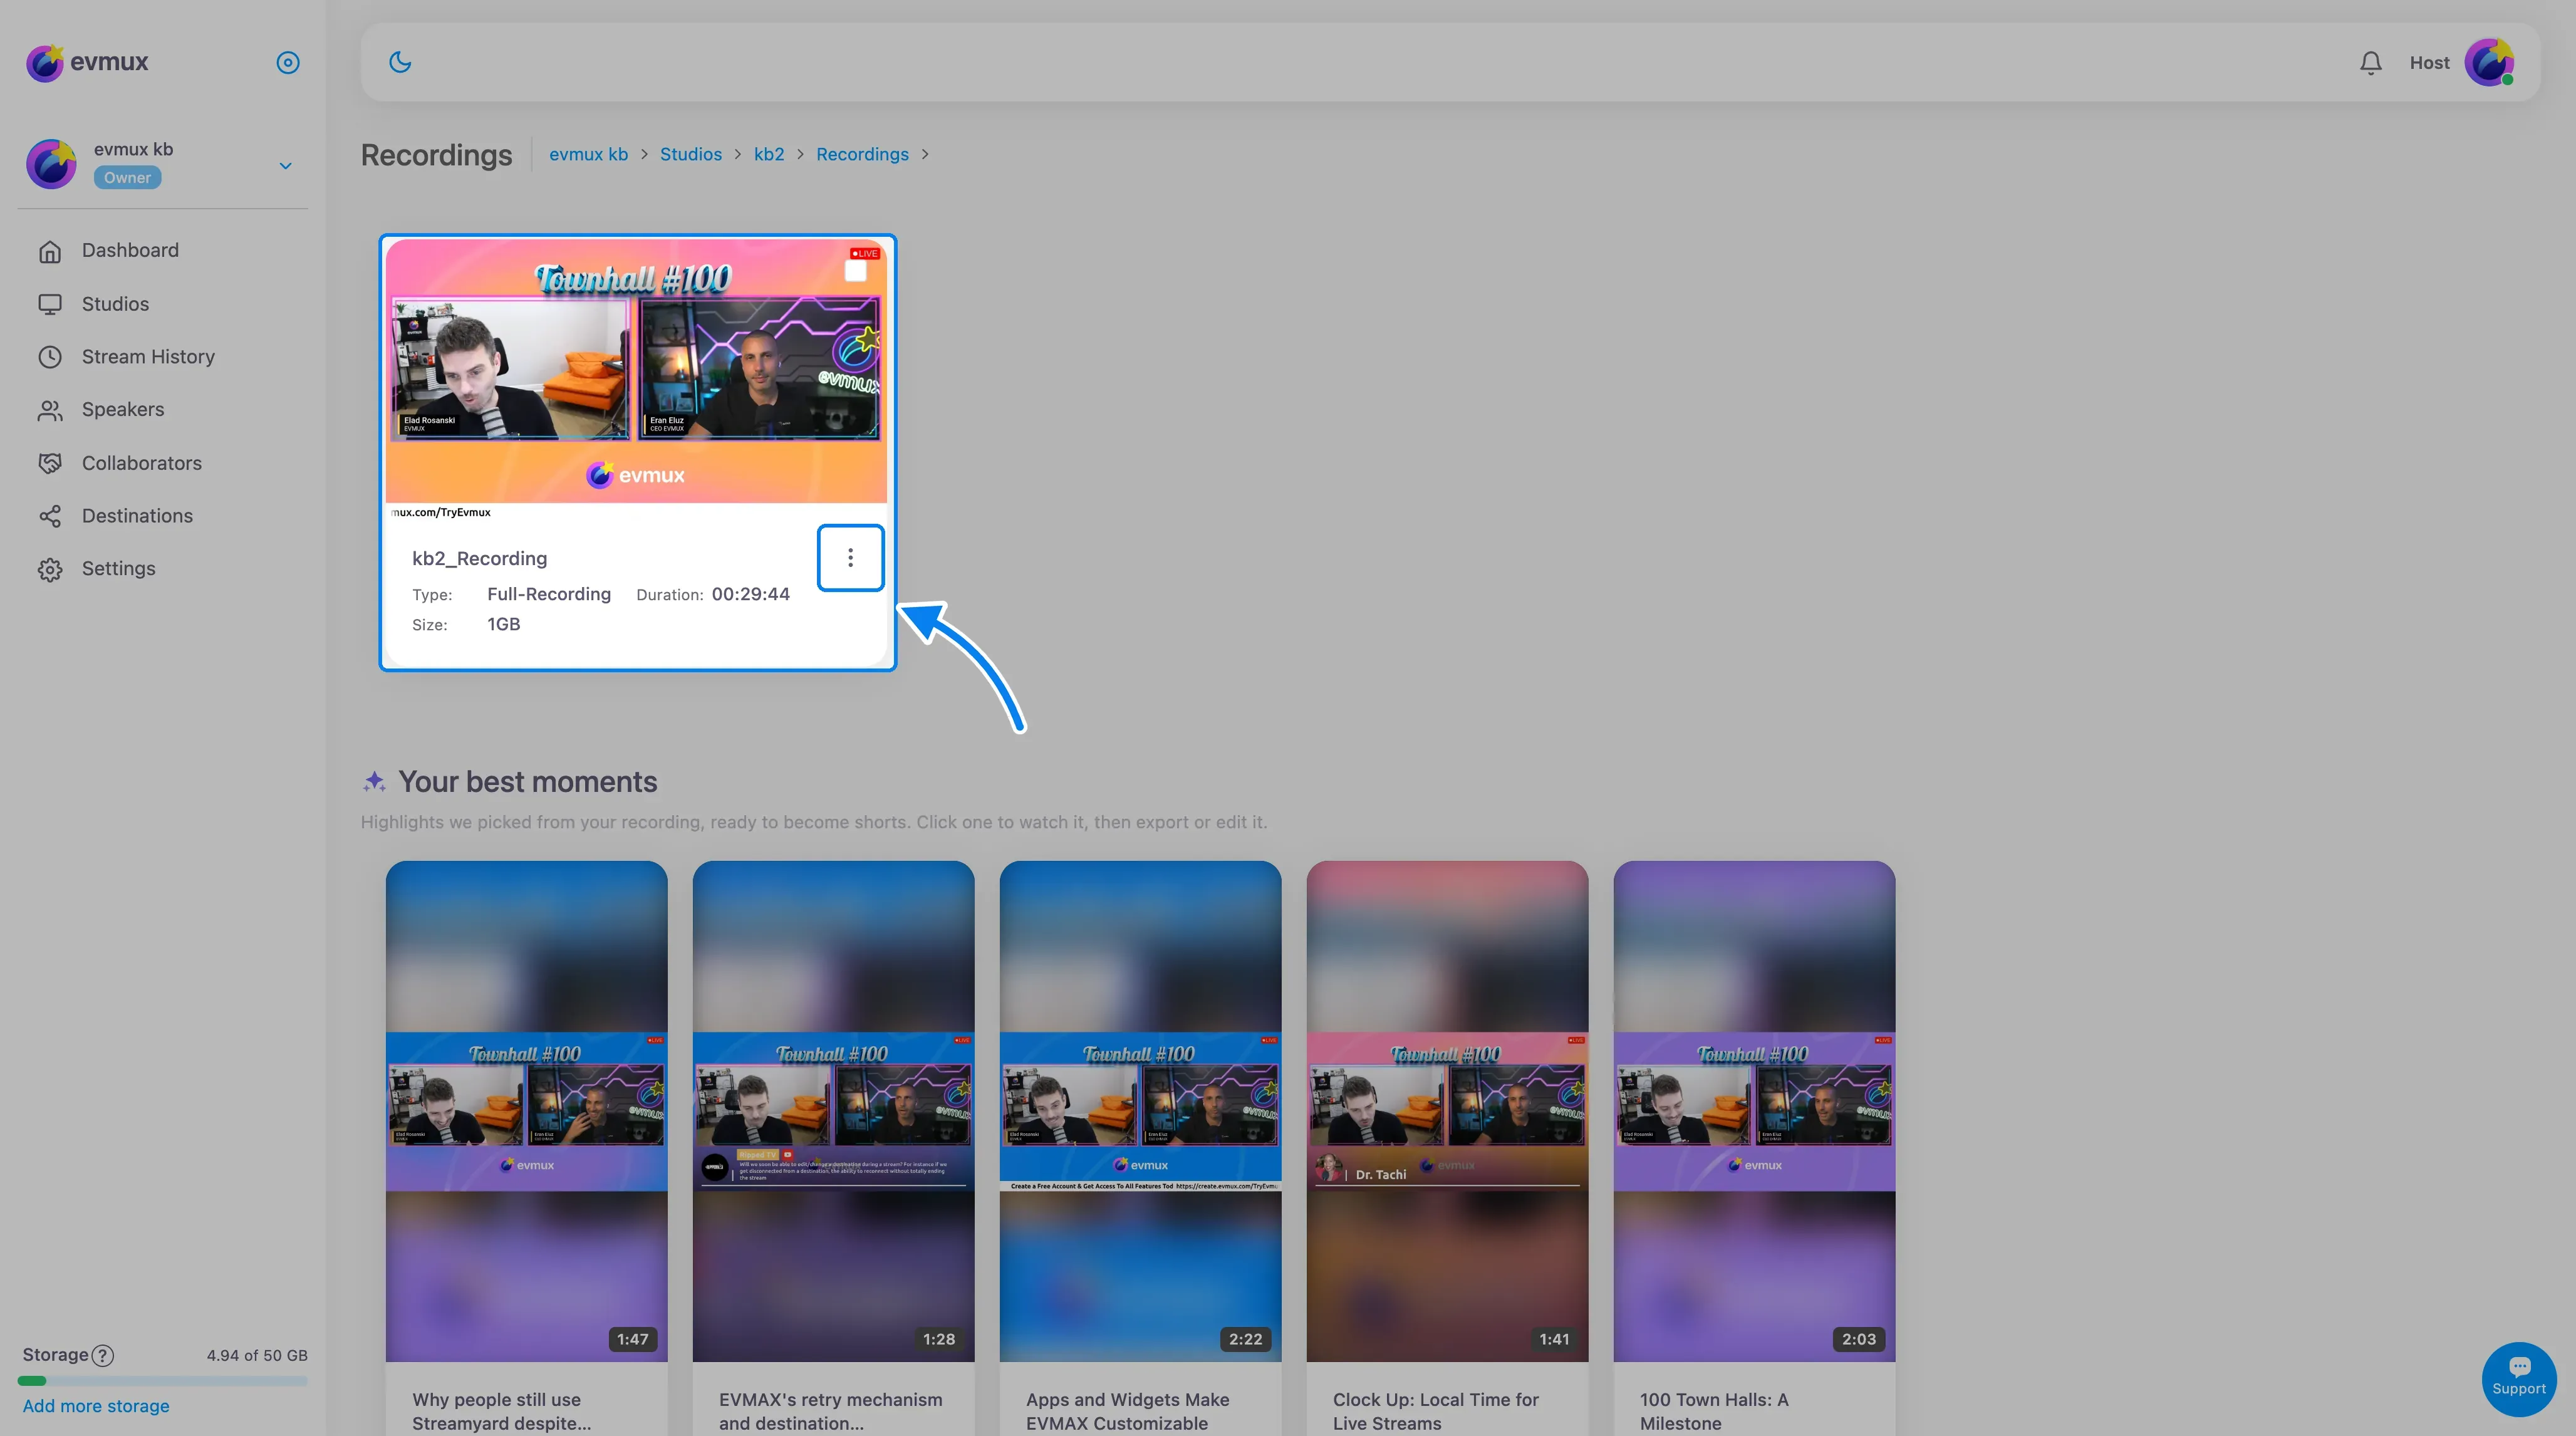Image resolution: width=2576 pixels, height=1436 pixels.
Task: Click the Stream History clock icon
Action: (x=50, y=357)
